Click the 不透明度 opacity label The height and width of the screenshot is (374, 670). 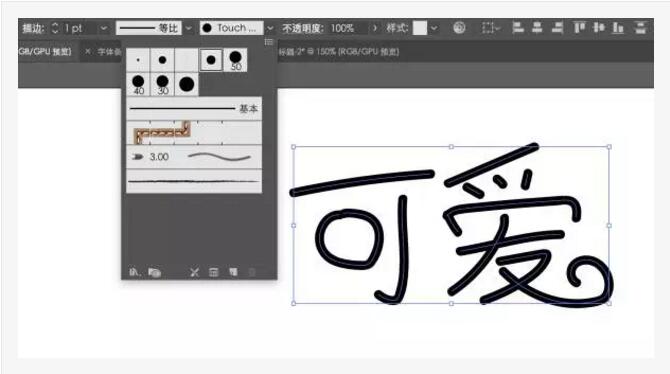(303, 28)
